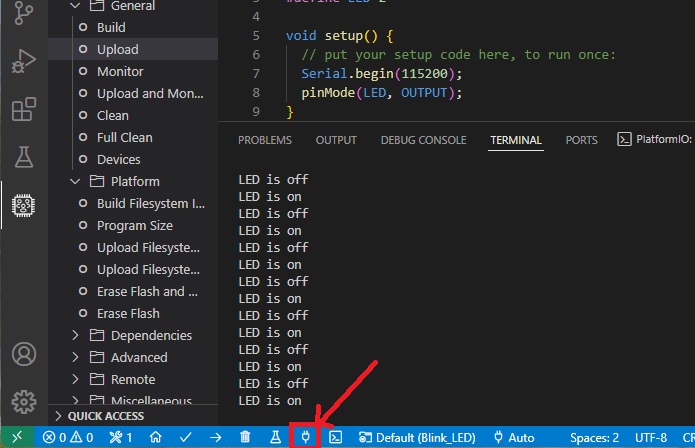Switch to the Debug Console tab

point(423,140)
